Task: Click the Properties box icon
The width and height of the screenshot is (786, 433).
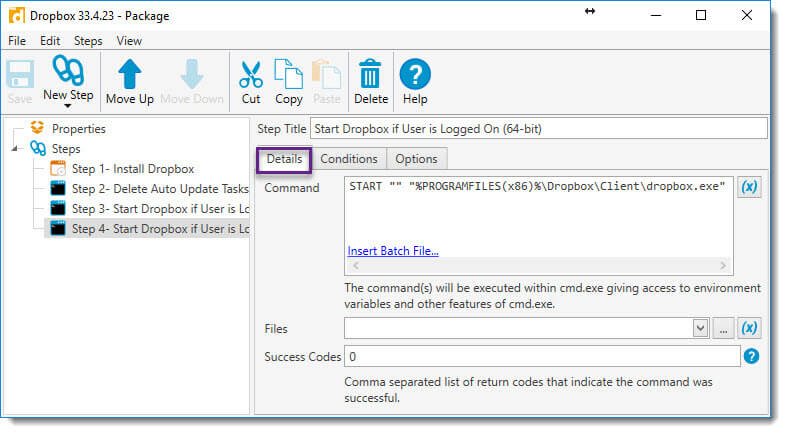Action: pyautogui.click(x=38, y=128)
